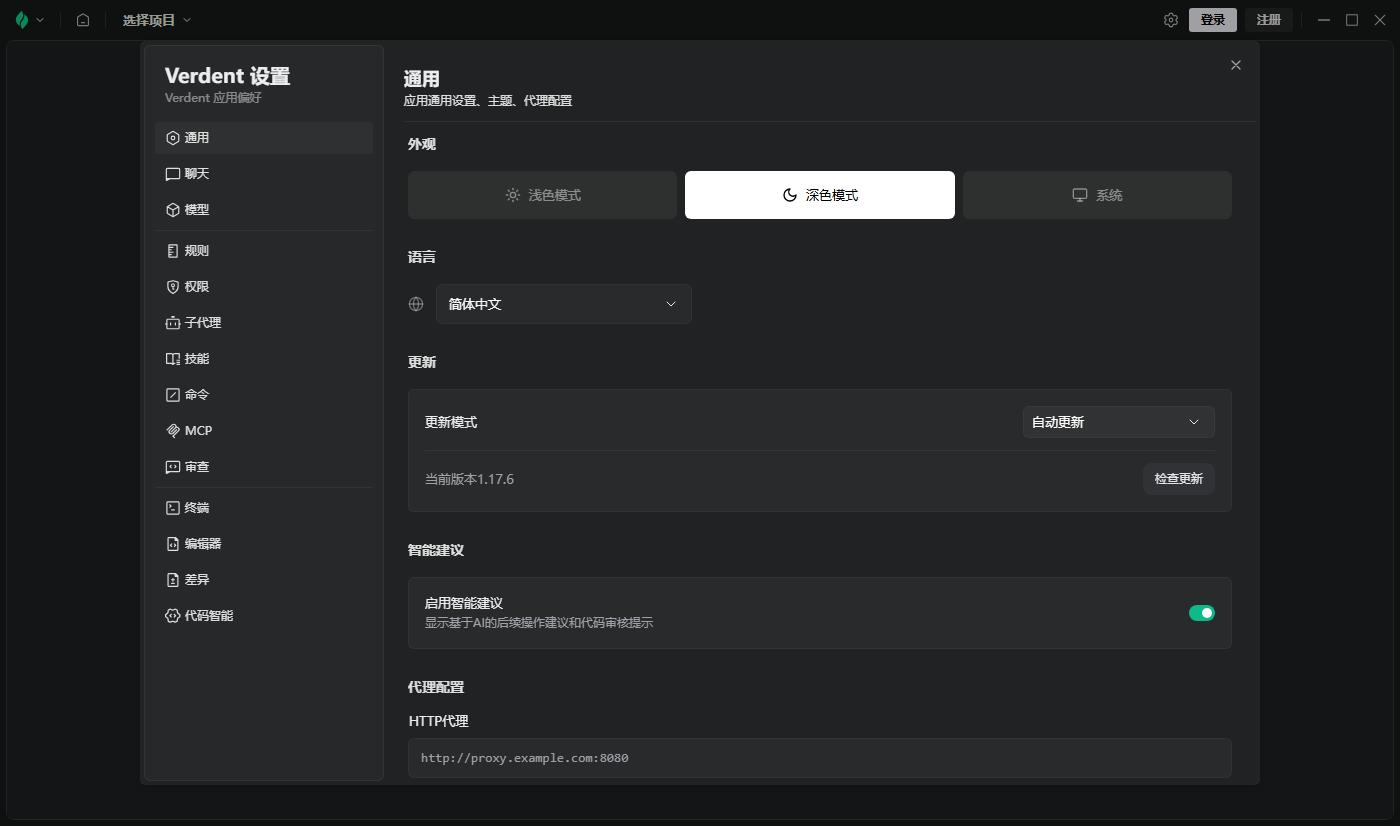Viewport: 1400px width, 826px height.
Task: Open the 技能 settings section
Action: coord(197,358)
